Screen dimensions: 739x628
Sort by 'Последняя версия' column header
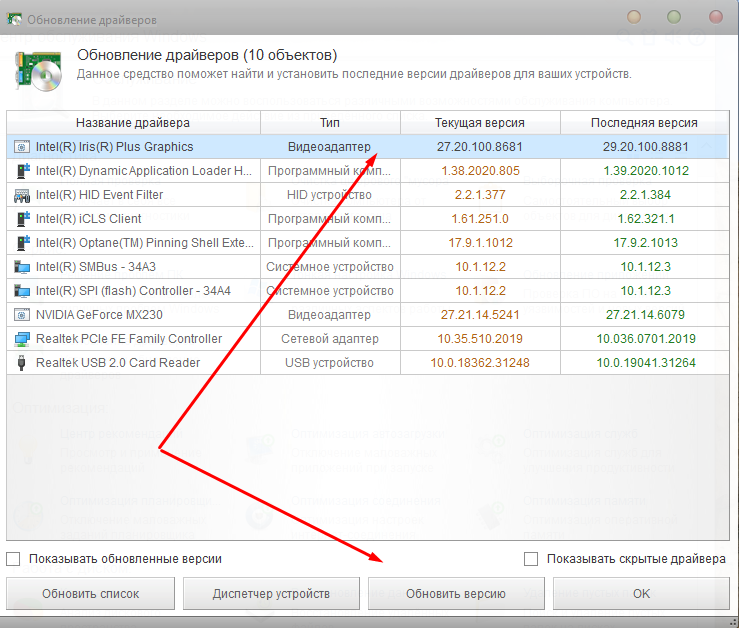pyautogui.click(x=644, y=123)
